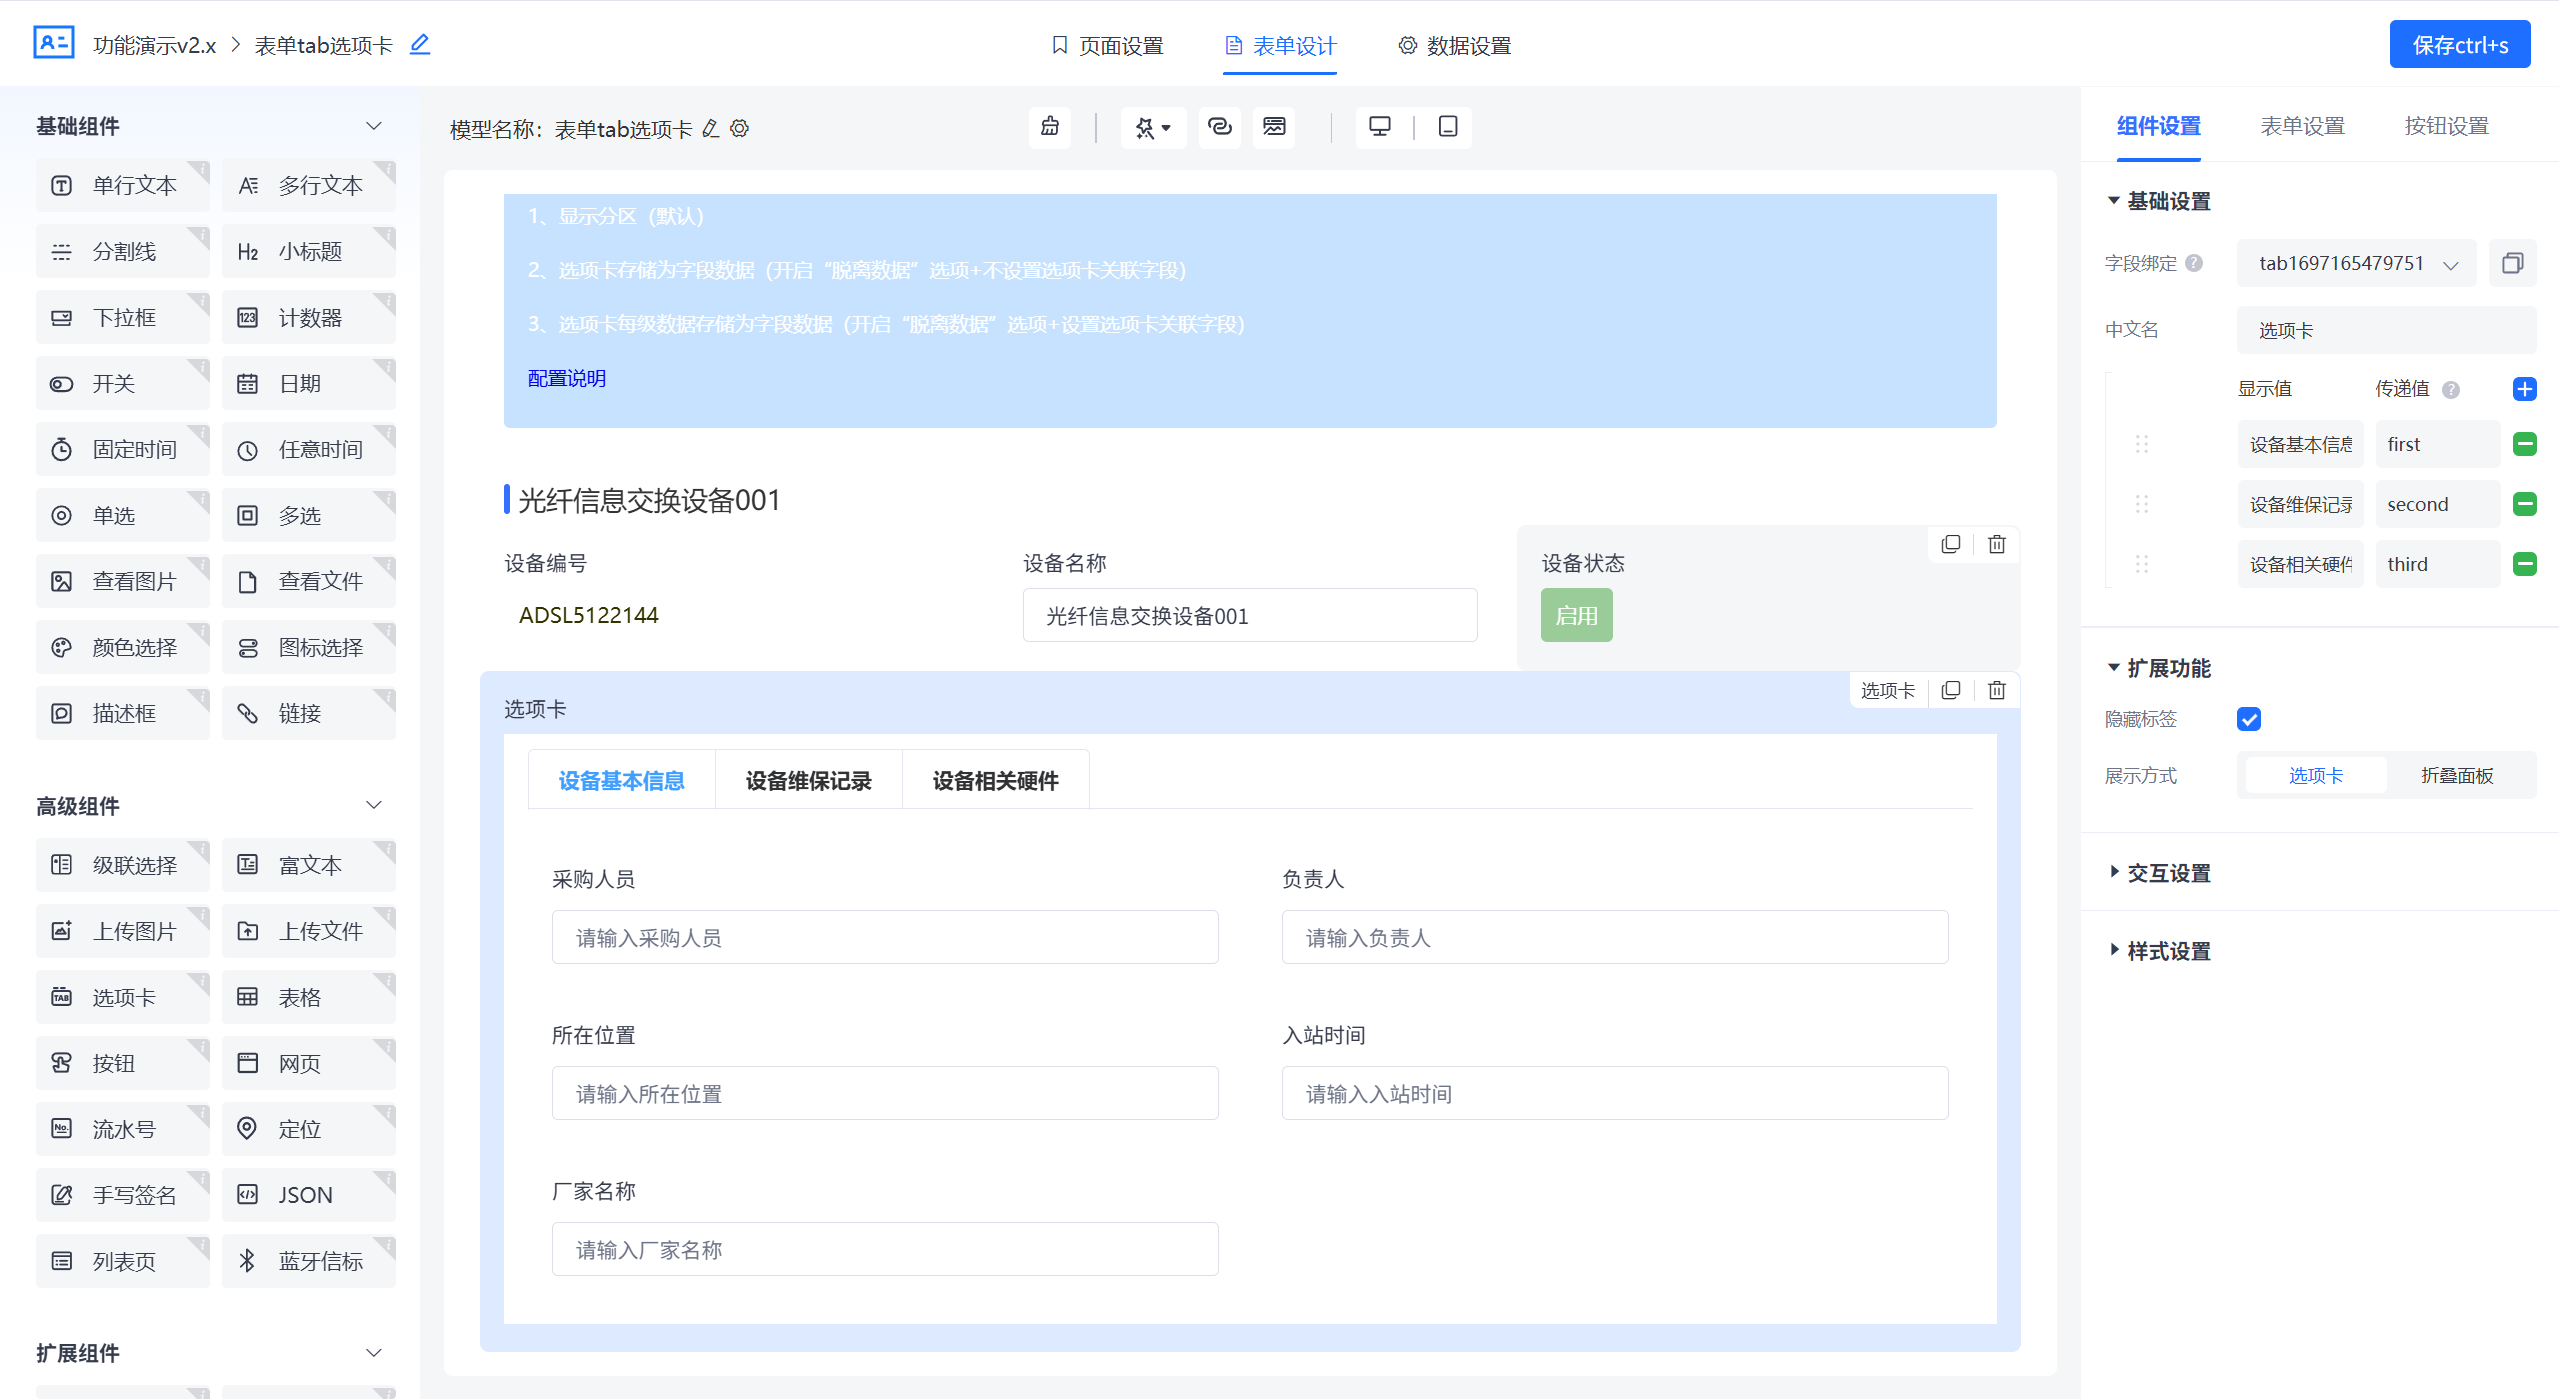Click the 保存ctrl+s button
The image size is (2559, 1399).
2460,44
